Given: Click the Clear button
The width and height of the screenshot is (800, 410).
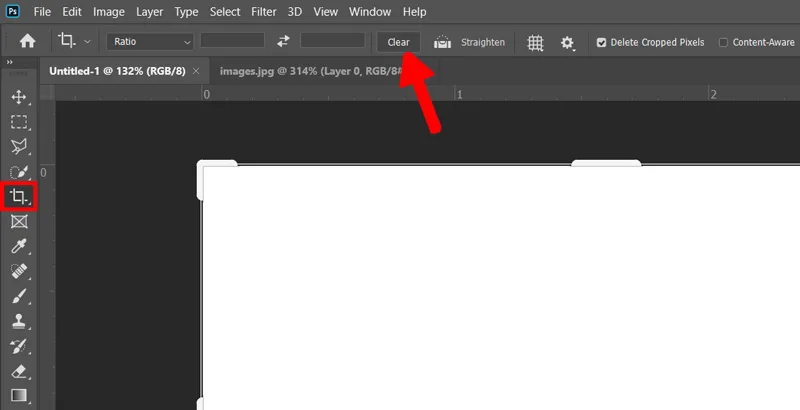Looking at the screenshot, I should pyautogui.click(x=398, y=42).
